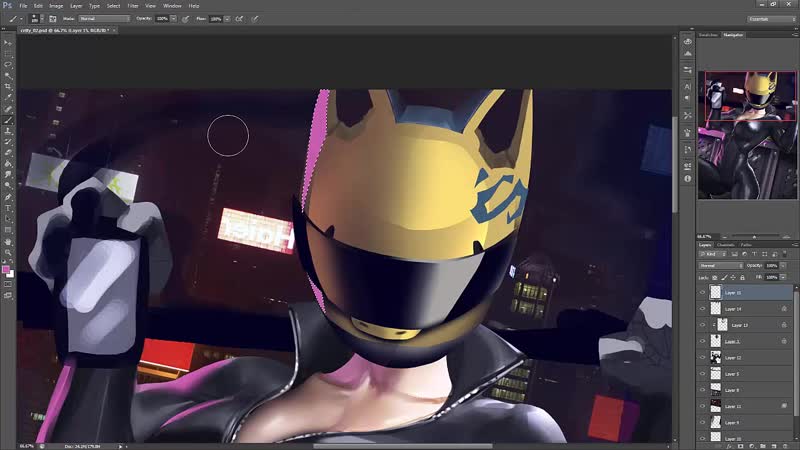Open the File menu
The image size is (800, 450).
click(23, 6)
